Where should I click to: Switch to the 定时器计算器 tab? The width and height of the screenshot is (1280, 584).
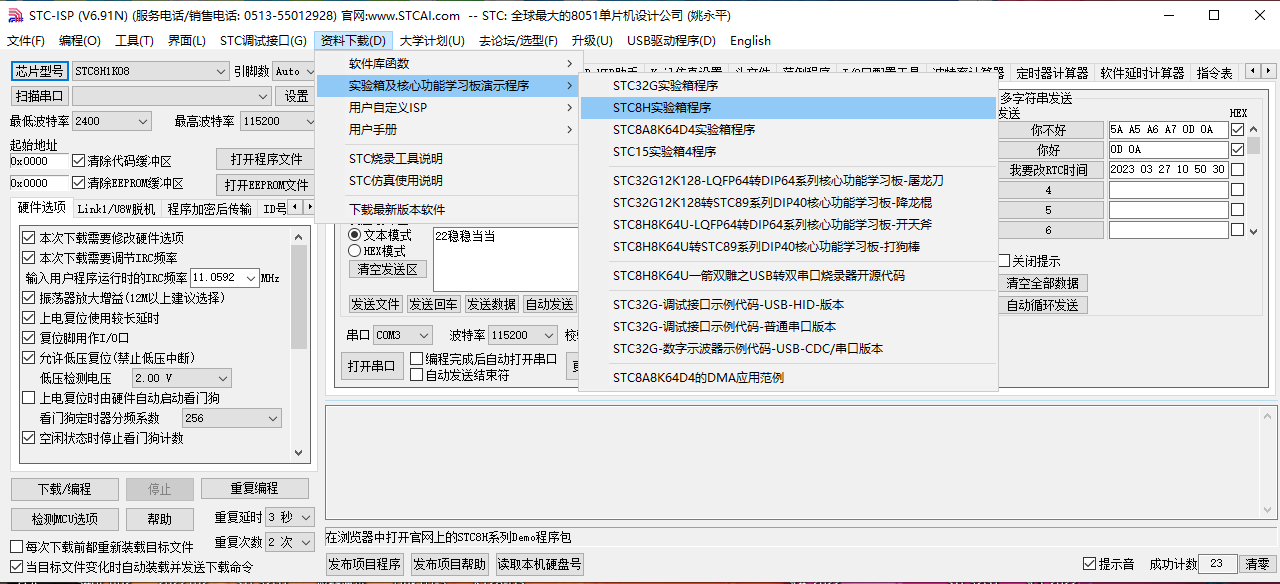pyautogui.click(x=1052, y=73)
